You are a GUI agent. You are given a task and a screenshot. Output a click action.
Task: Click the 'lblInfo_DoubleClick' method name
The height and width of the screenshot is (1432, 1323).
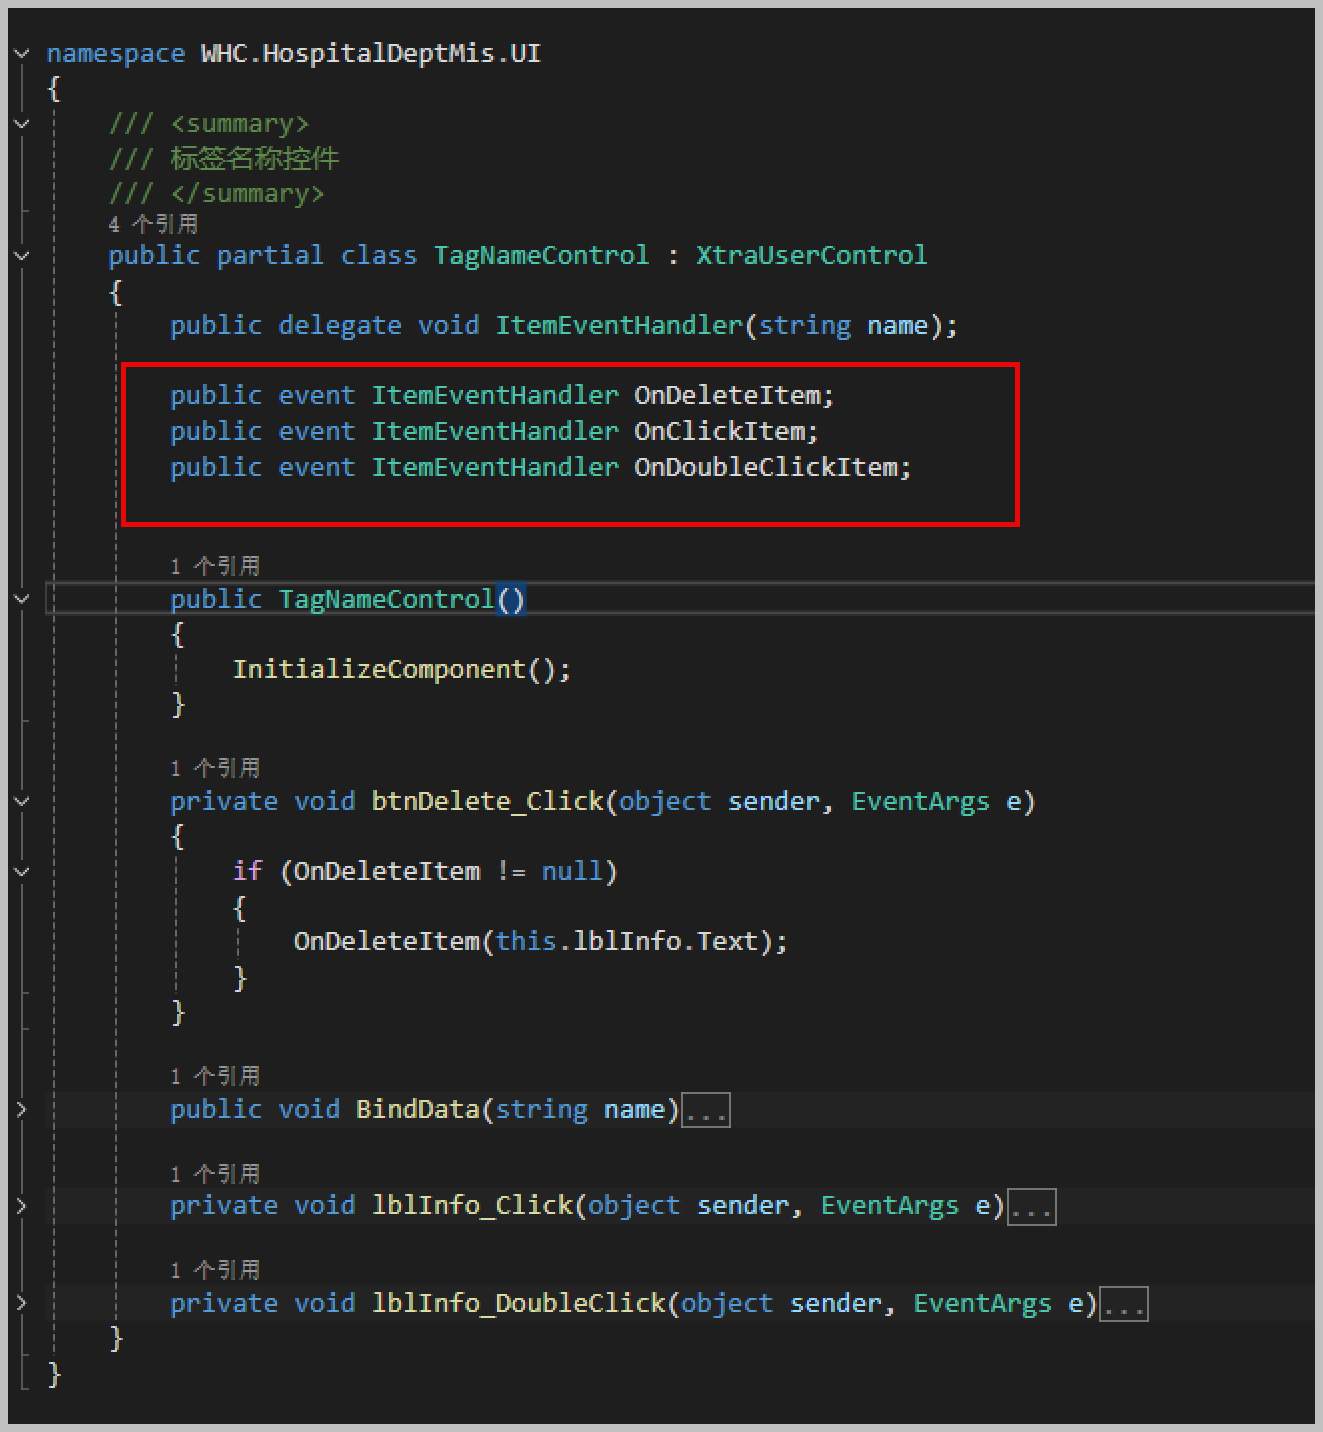(518, 1304)
